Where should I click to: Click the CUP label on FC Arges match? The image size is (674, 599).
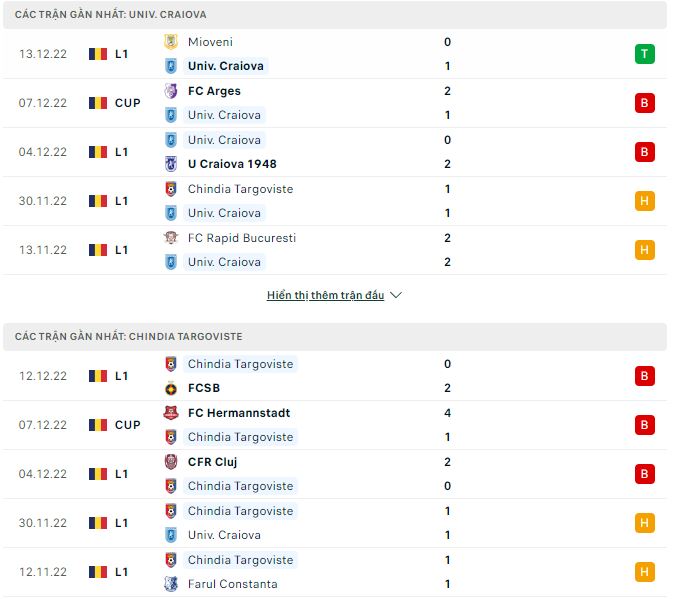pyautogui.click(x=127, y=103)
